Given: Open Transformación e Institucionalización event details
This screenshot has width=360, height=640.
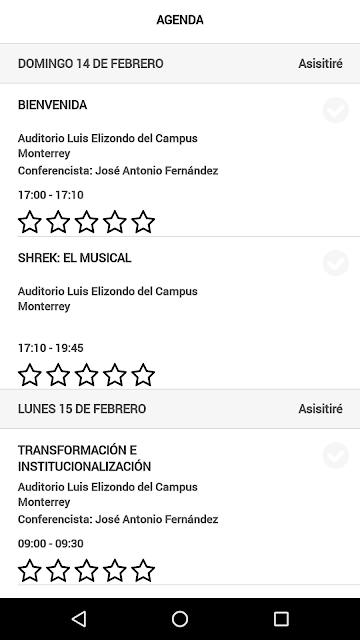Looking at the screenshot, I should (84, 458).
